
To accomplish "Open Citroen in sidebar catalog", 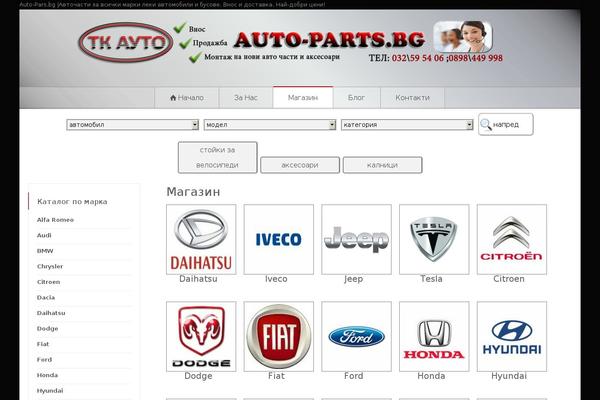I will pyautogui.click(x=48, y=282).
